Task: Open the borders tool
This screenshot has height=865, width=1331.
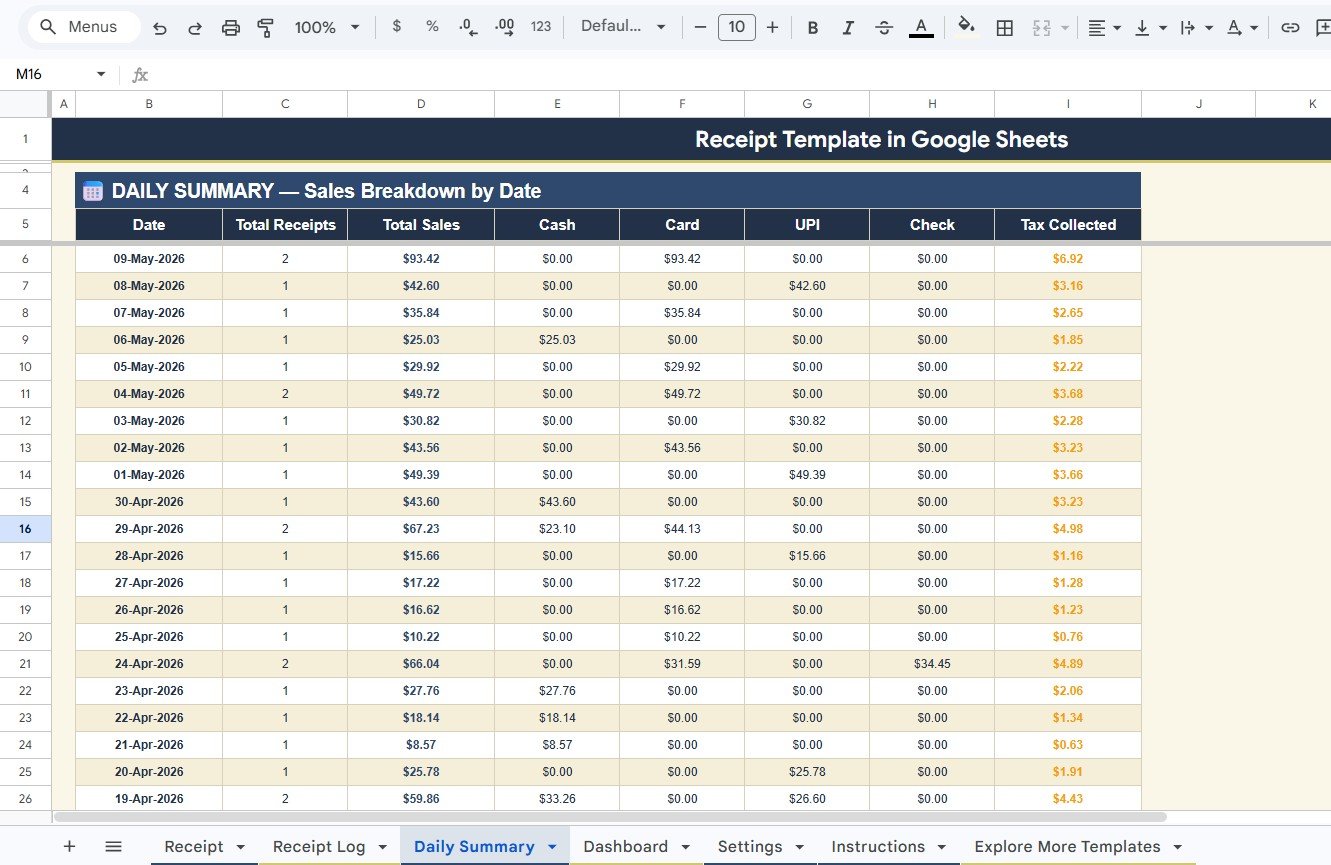Action: 1005,28
